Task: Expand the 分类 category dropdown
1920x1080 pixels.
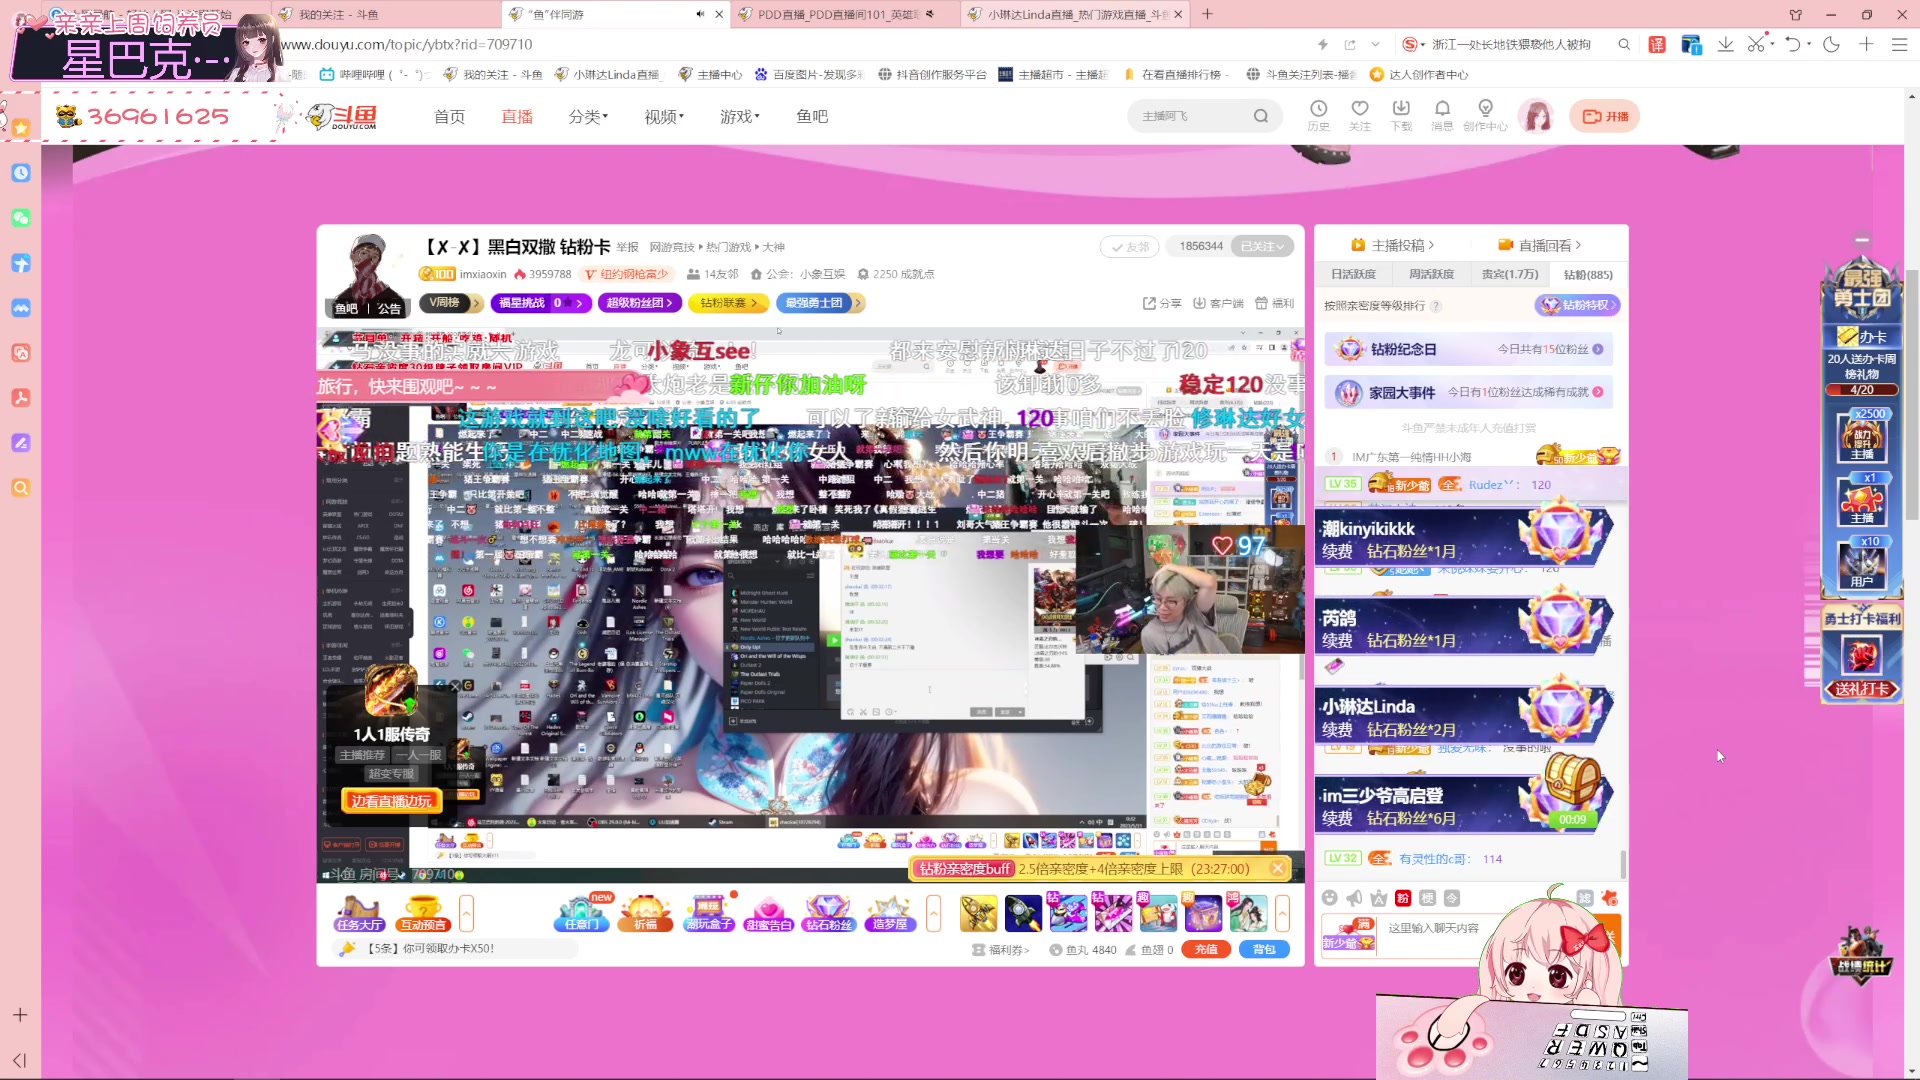Action: (588, 117)
